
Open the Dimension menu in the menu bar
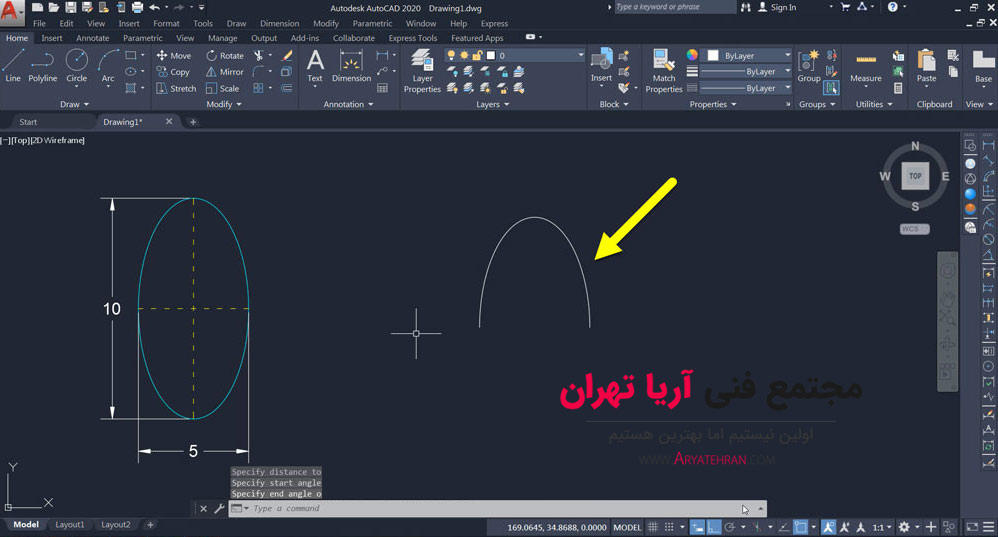(279, 24)
